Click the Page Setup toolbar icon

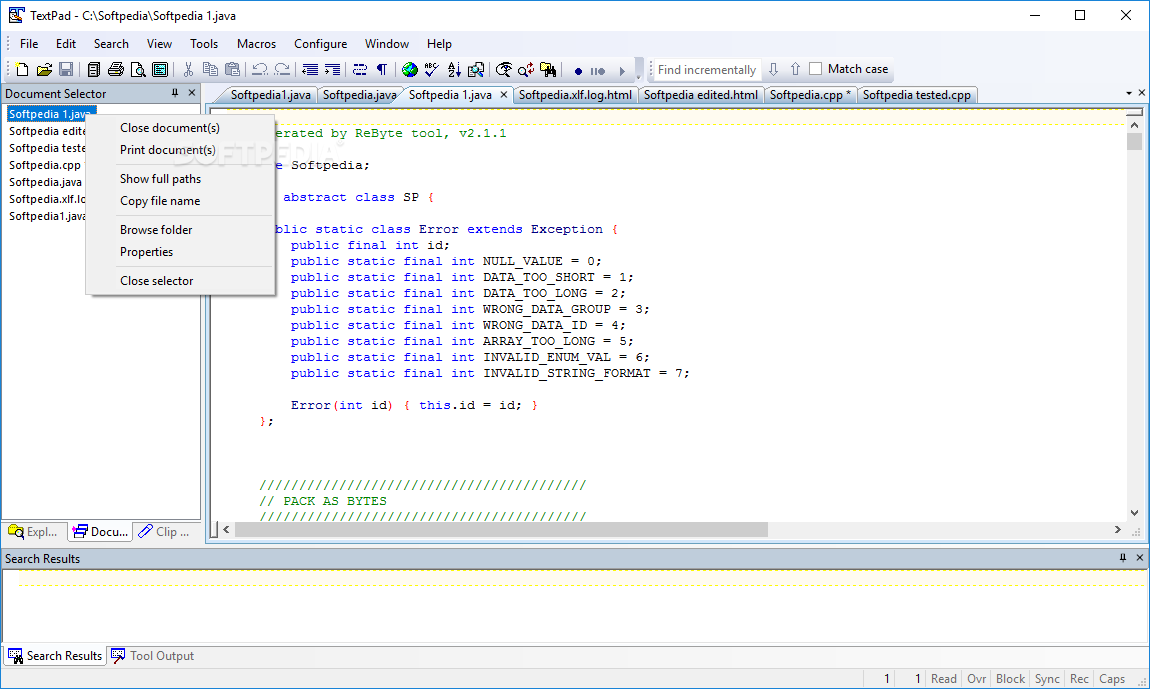click(160, 70)
